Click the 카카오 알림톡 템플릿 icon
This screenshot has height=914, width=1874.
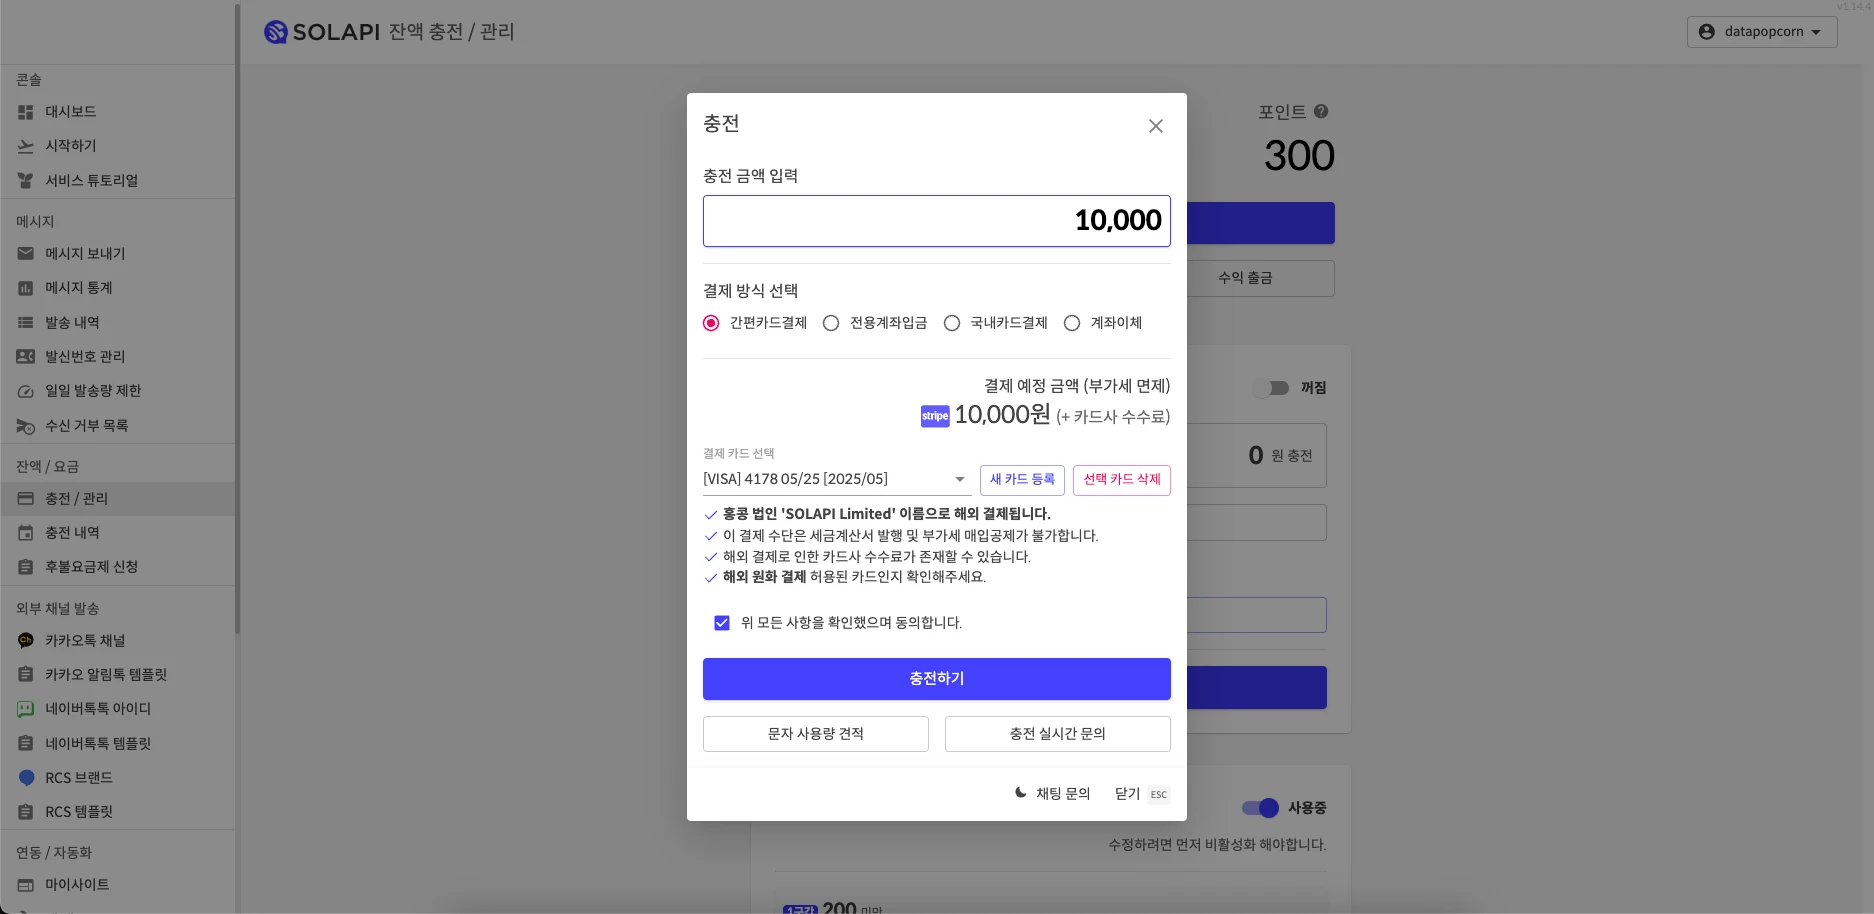(26, 675)
